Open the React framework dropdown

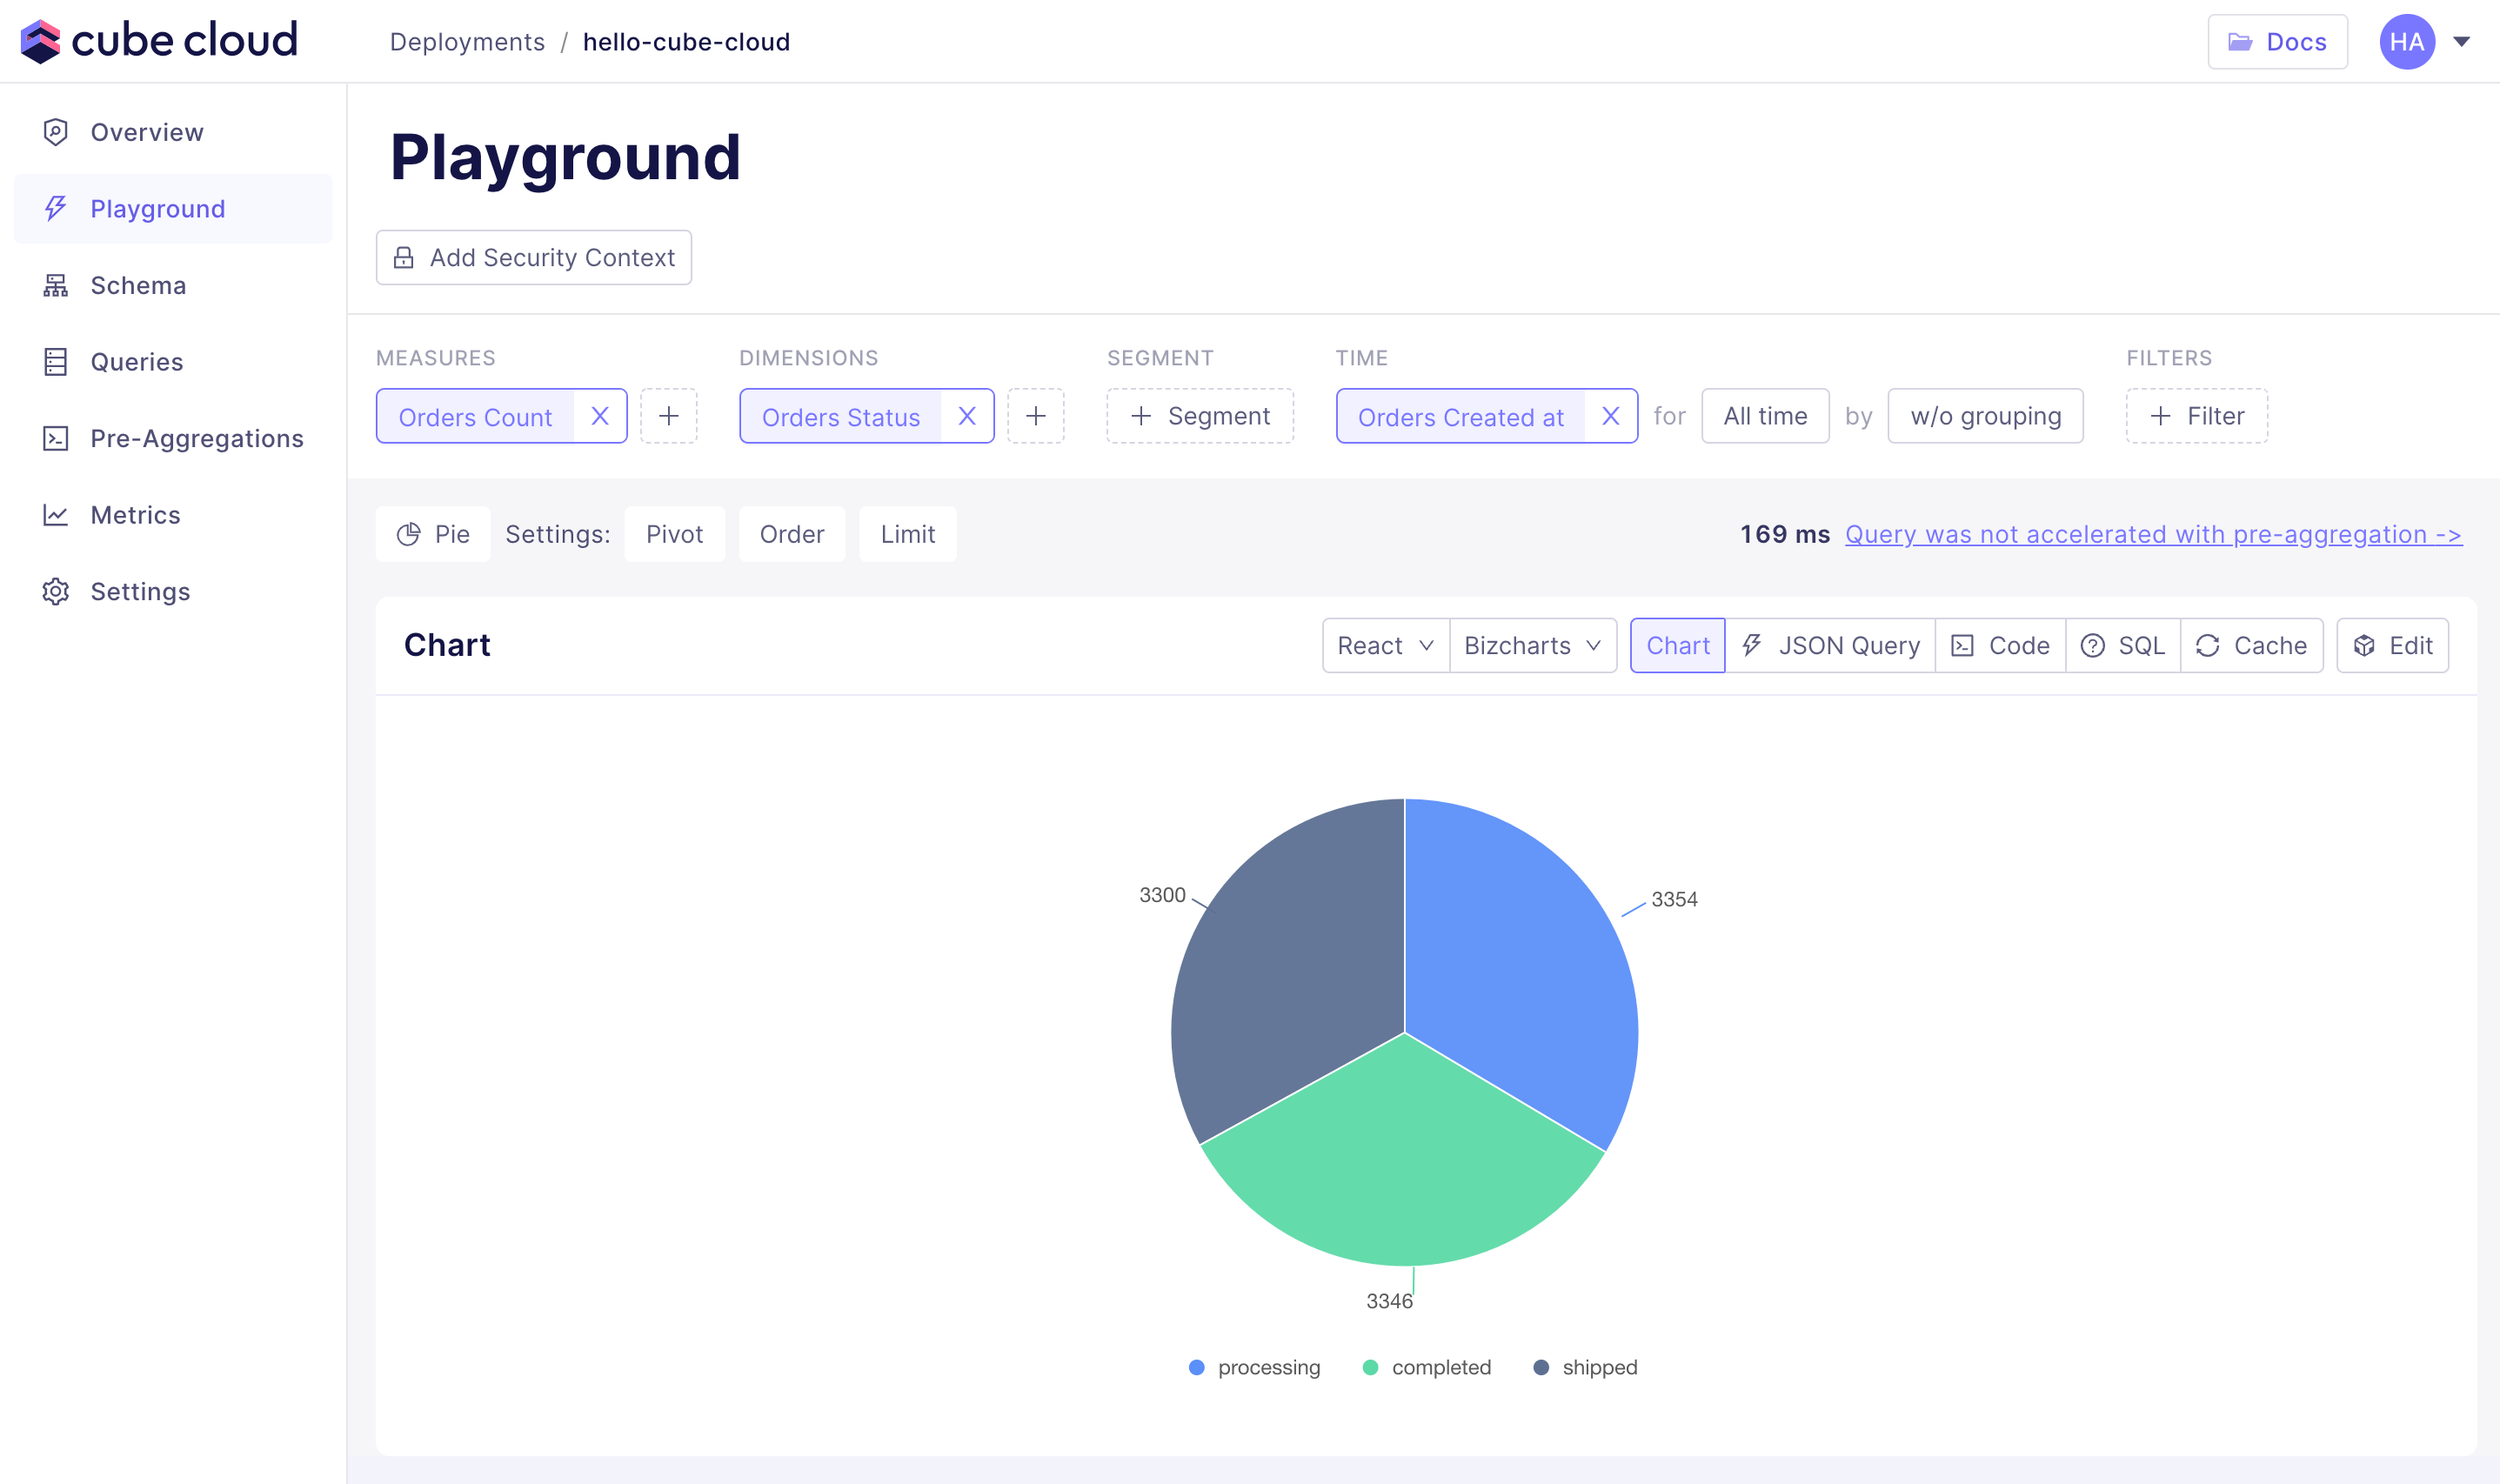tap(1384, 645)
